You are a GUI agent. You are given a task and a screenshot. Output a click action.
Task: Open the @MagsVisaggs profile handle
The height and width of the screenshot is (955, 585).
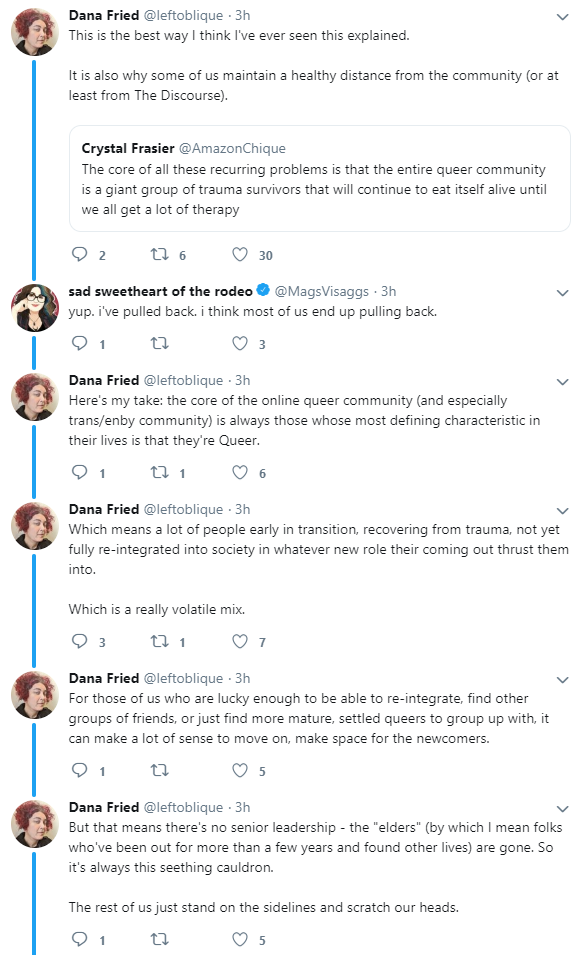321,291
